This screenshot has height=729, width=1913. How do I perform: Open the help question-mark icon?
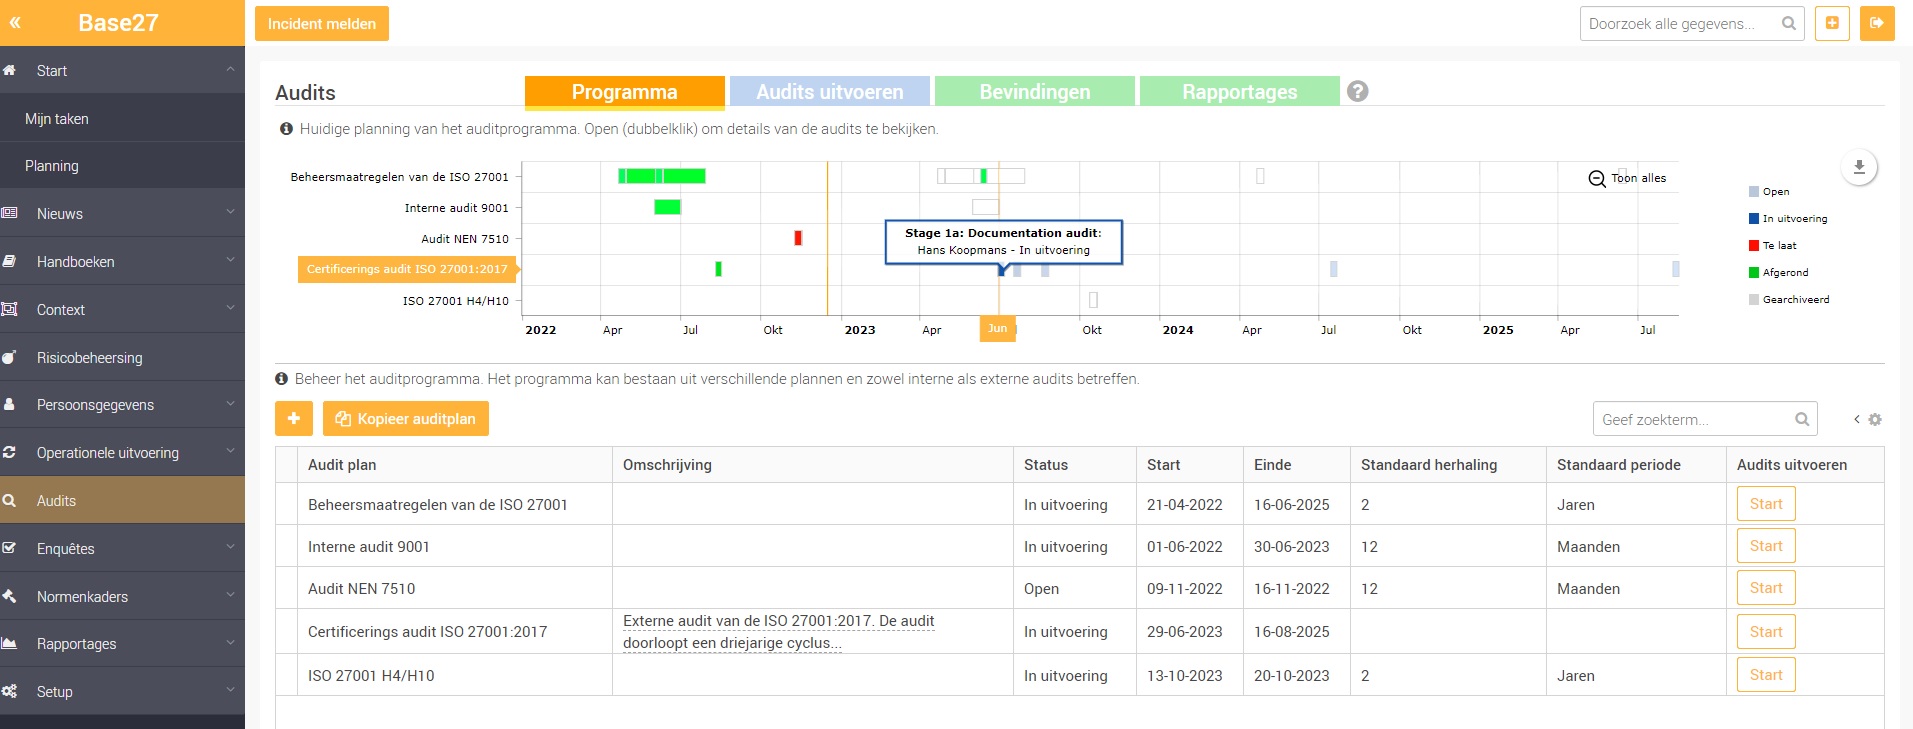click(x=1357, y=91)
